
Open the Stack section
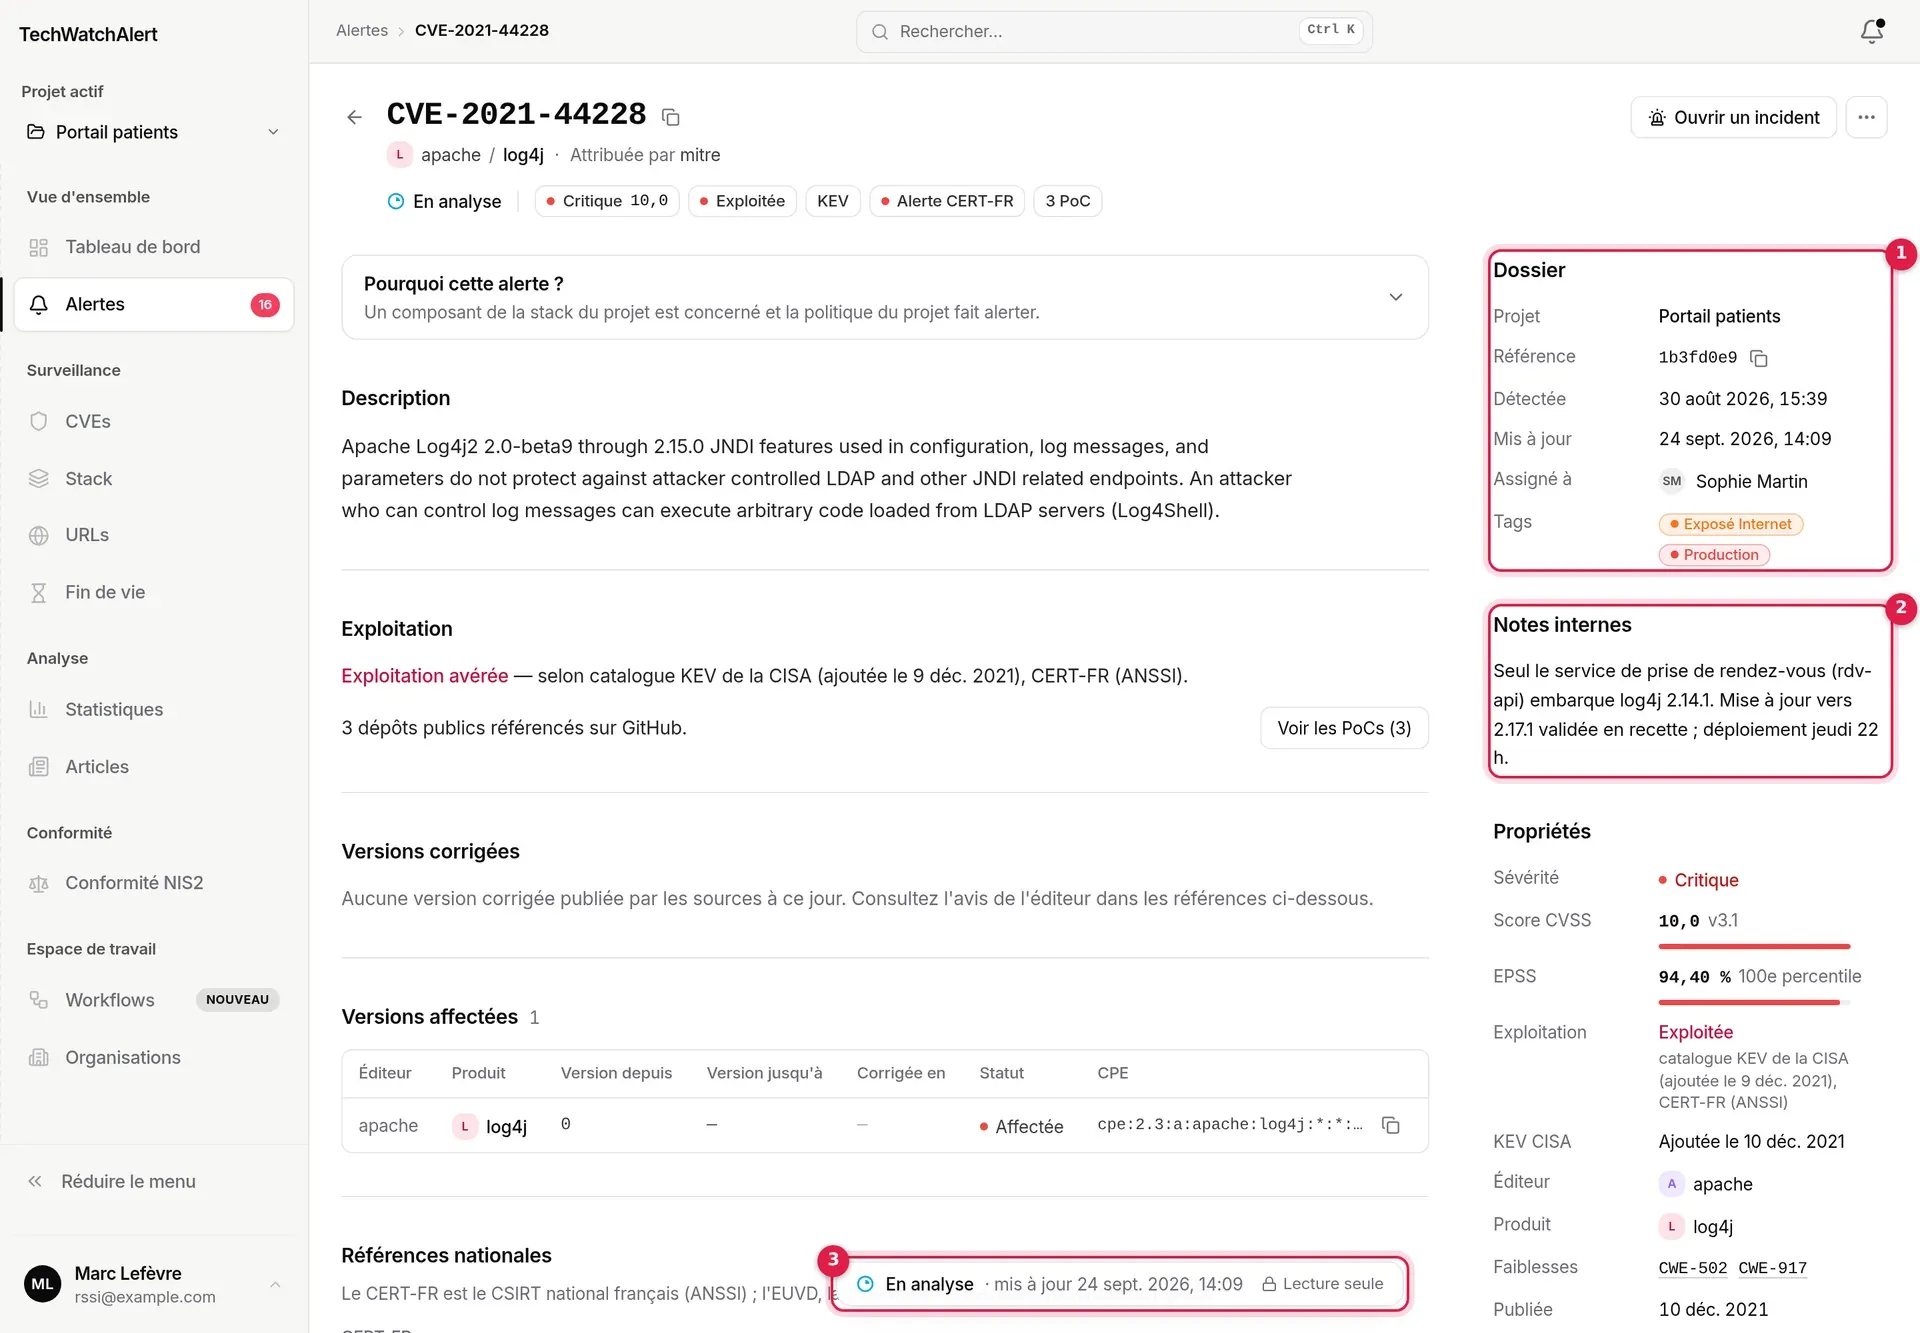(153, 478)
